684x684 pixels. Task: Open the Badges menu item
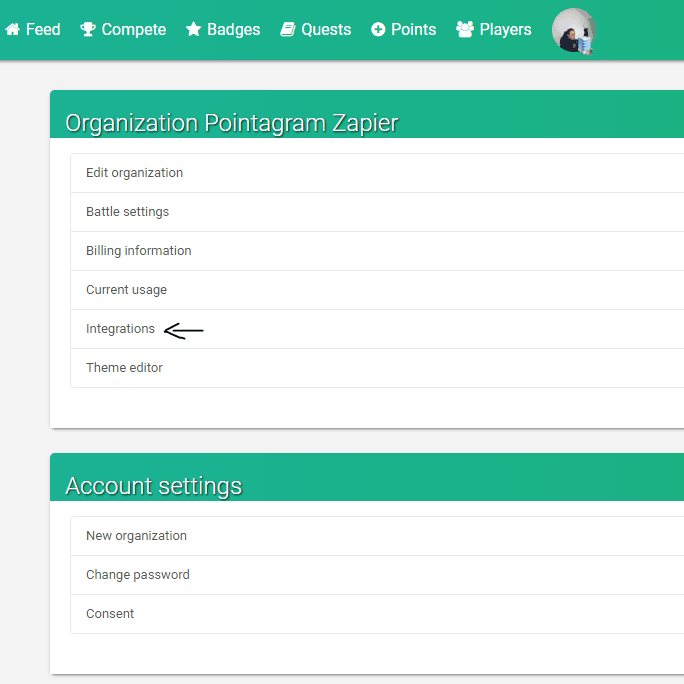click(223, 29)
